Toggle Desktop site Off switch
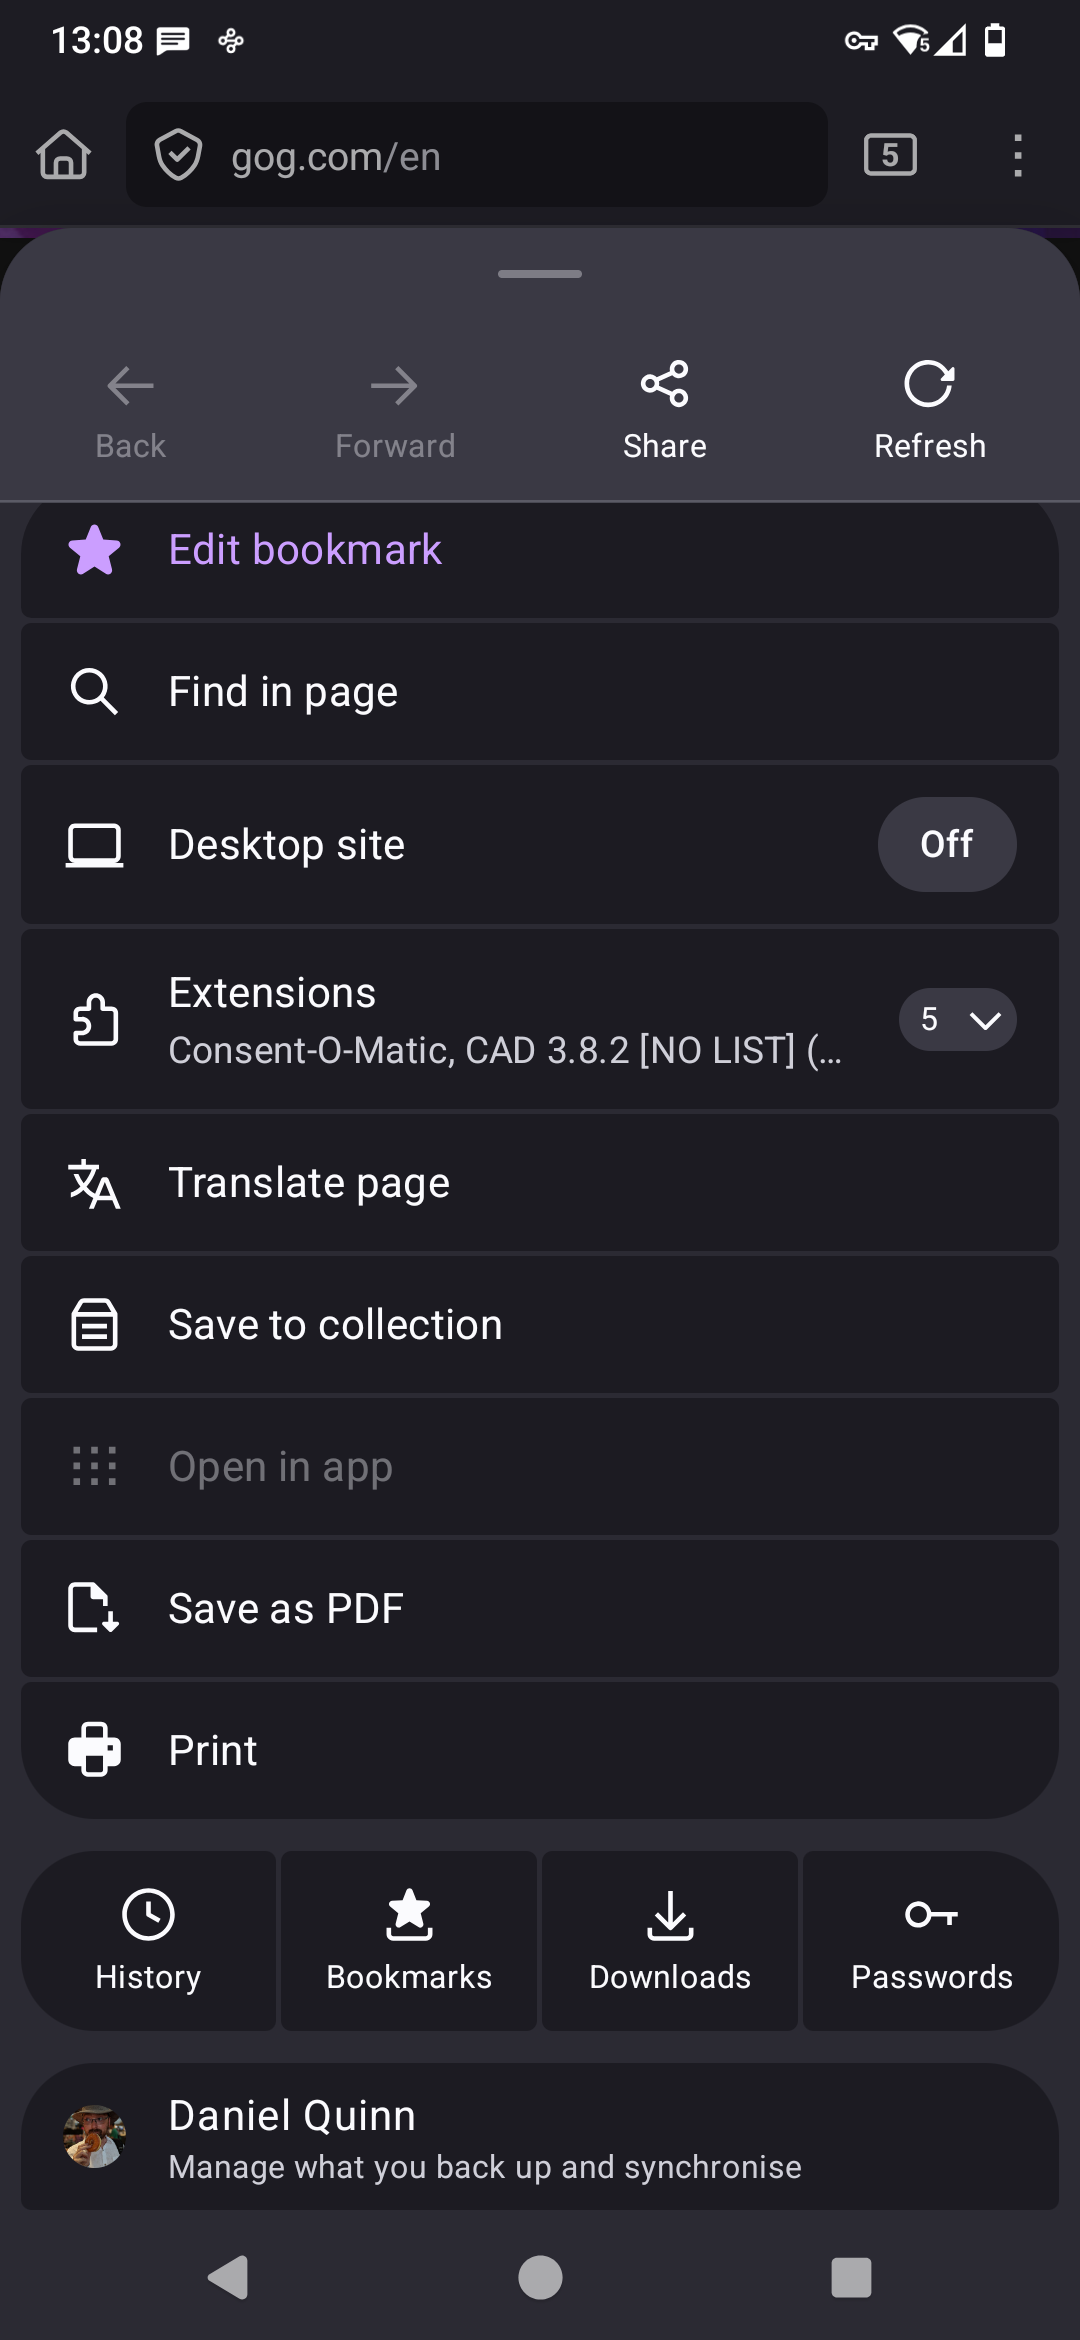The height and width of the screenshot is (2340, 1080). pyautogui.click(x=947, y=844)
